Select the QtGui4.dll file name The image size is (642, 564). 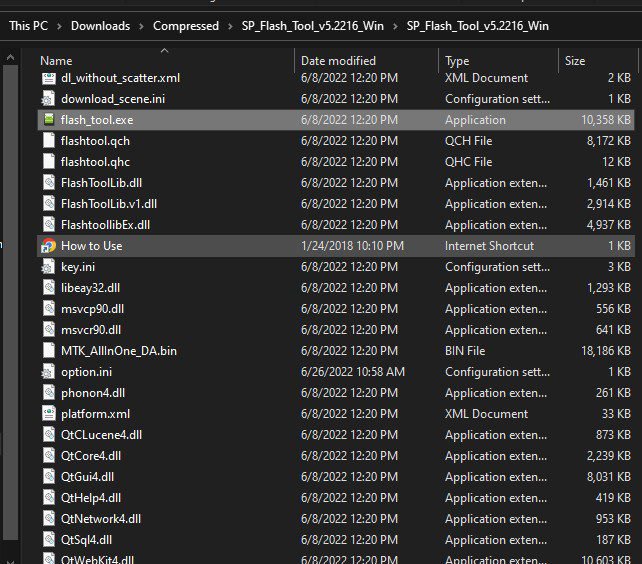coord(87,477)
